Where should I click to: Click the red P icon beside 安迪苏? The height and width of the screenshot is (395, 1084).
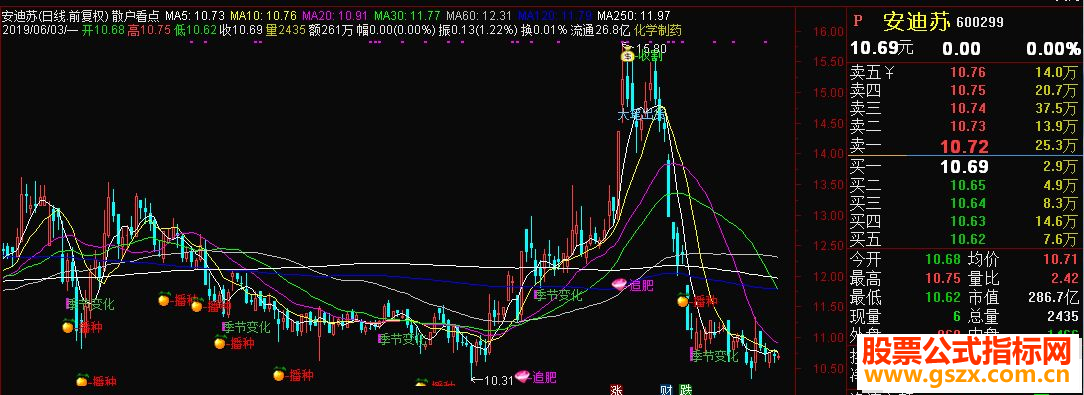click(858, 21)
